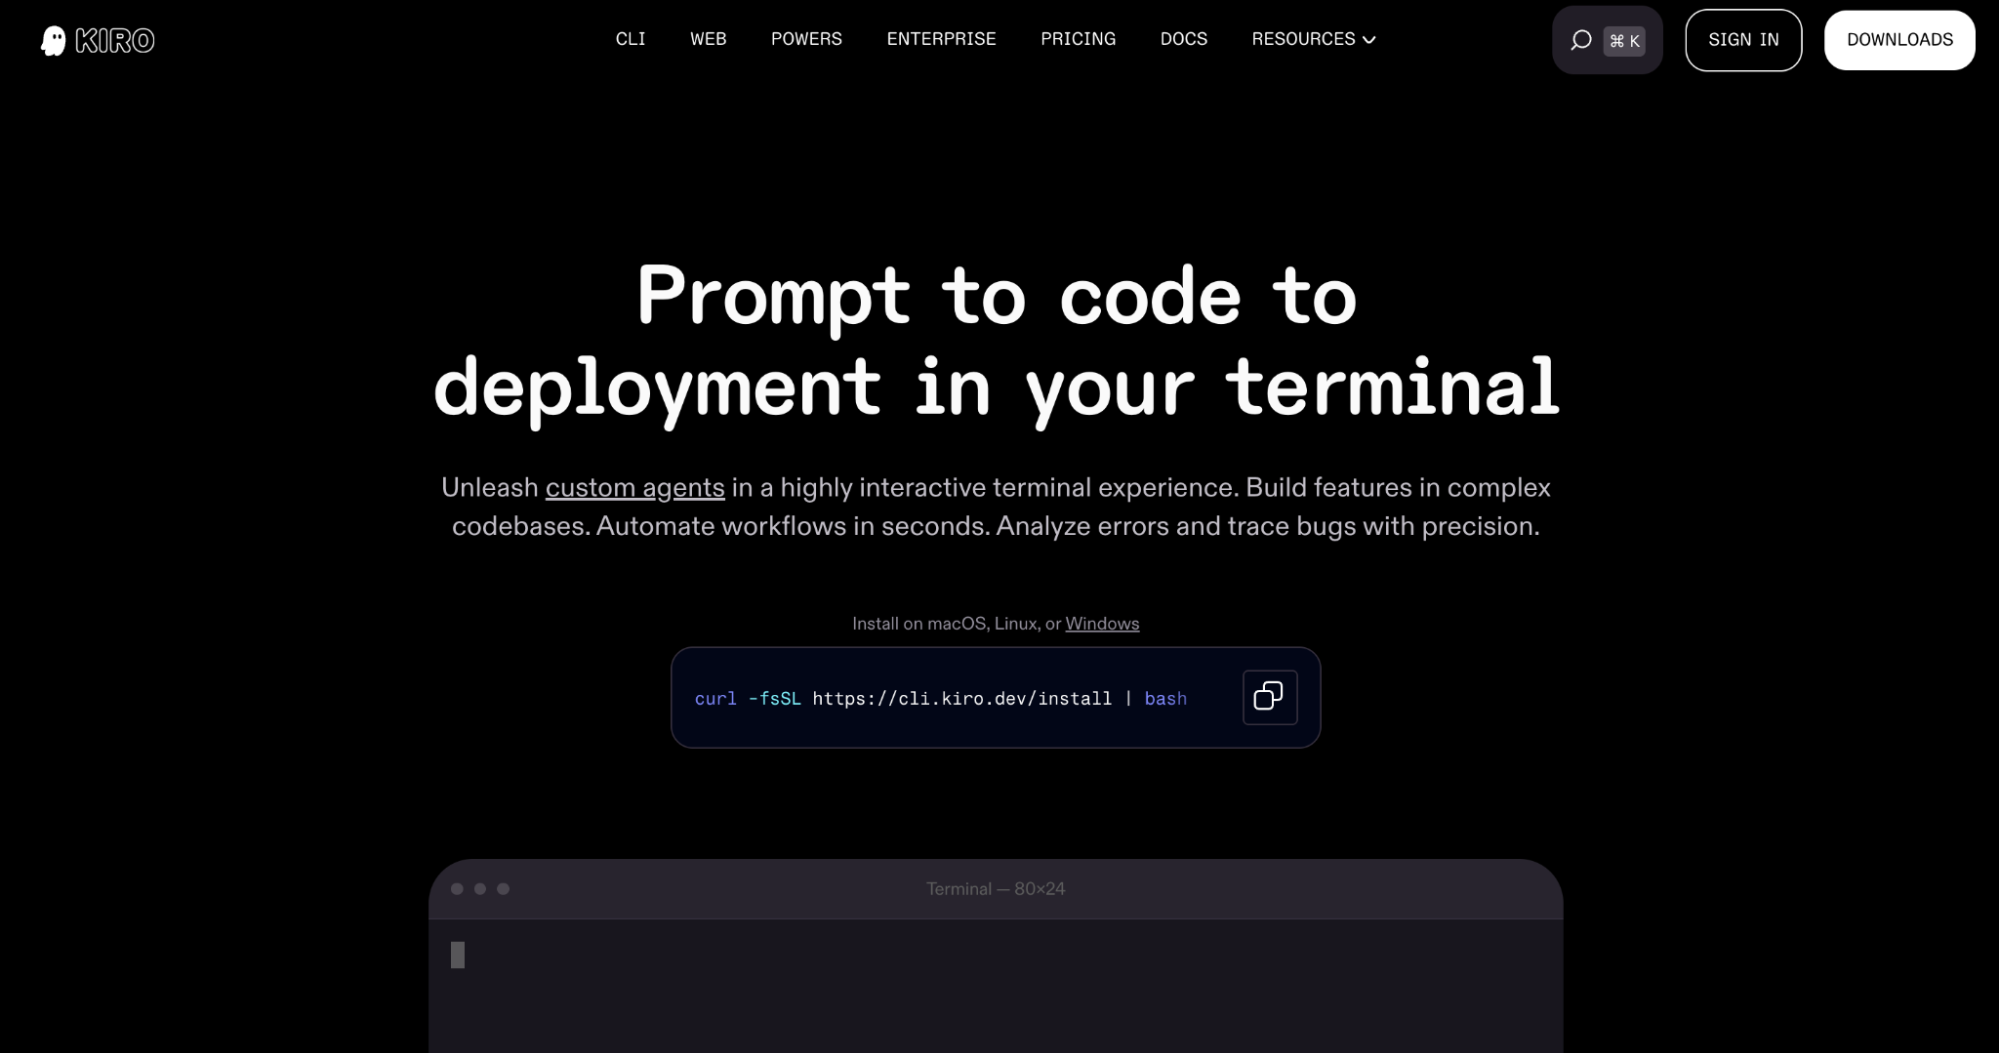Click the Terminal — 80×24 title
Image resolution: width=1999 pixels, height=1054 pixels.
pos(995,889)
